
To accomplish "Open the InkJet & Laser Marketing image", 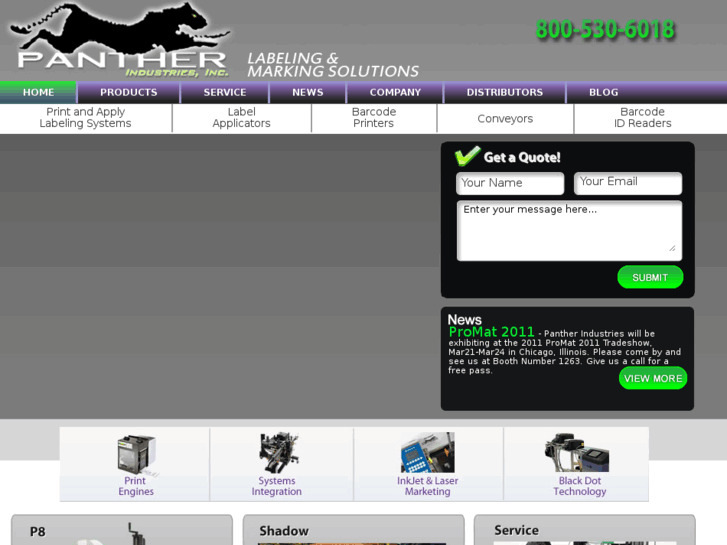I will (427, 453).
